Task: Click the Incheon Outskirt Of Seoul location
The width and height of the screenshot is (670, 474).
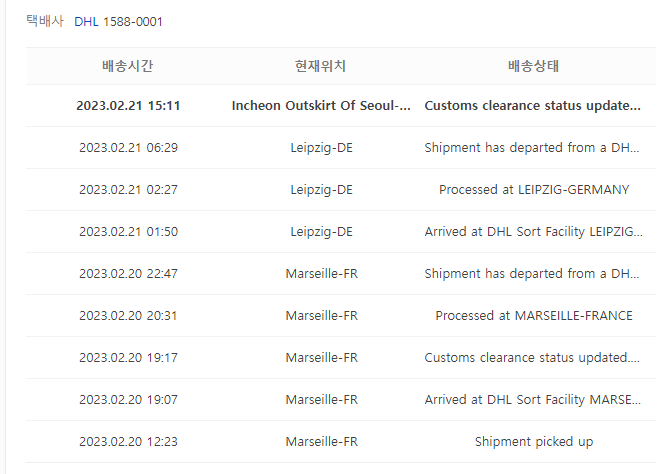Action: click(321, 106)
